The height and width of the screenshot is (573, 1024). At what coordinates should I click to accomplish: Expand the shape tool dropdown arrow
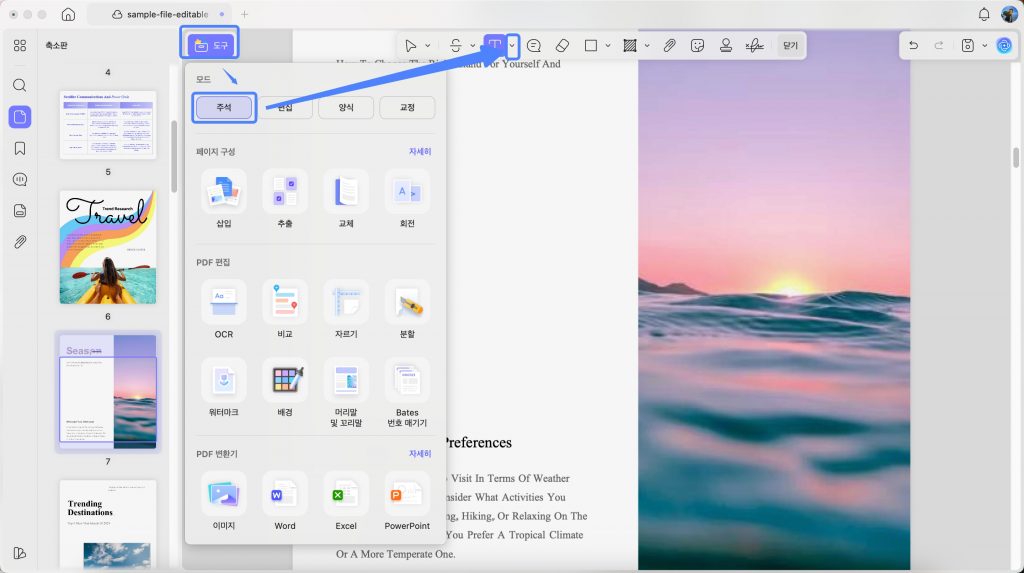[x=608, y=46]
